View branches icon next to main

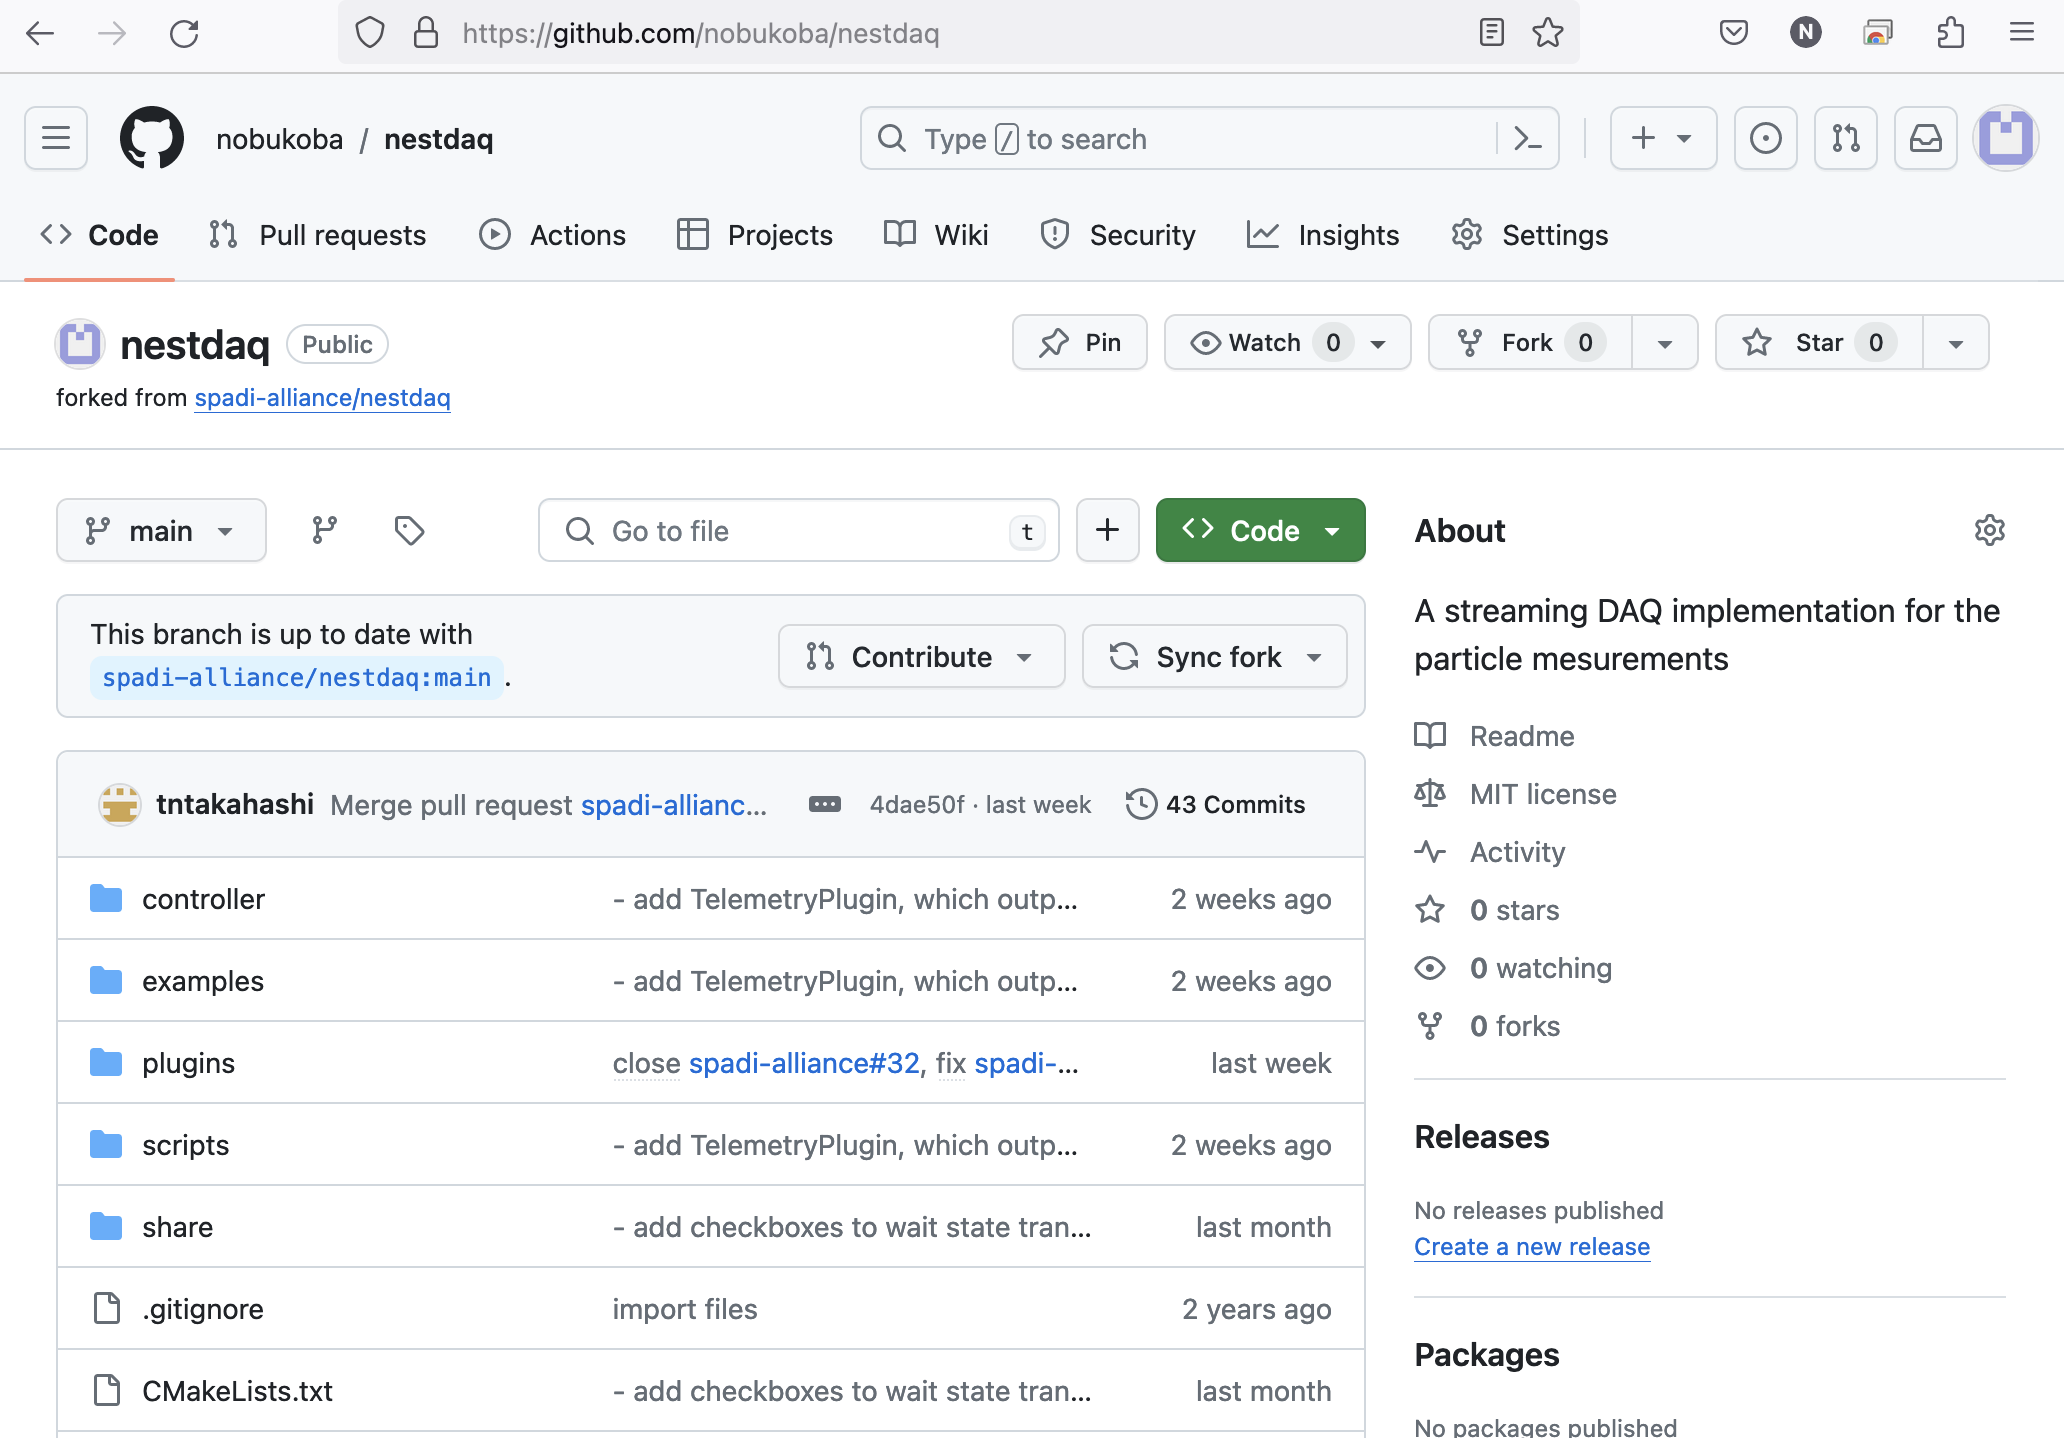(324, 530)
